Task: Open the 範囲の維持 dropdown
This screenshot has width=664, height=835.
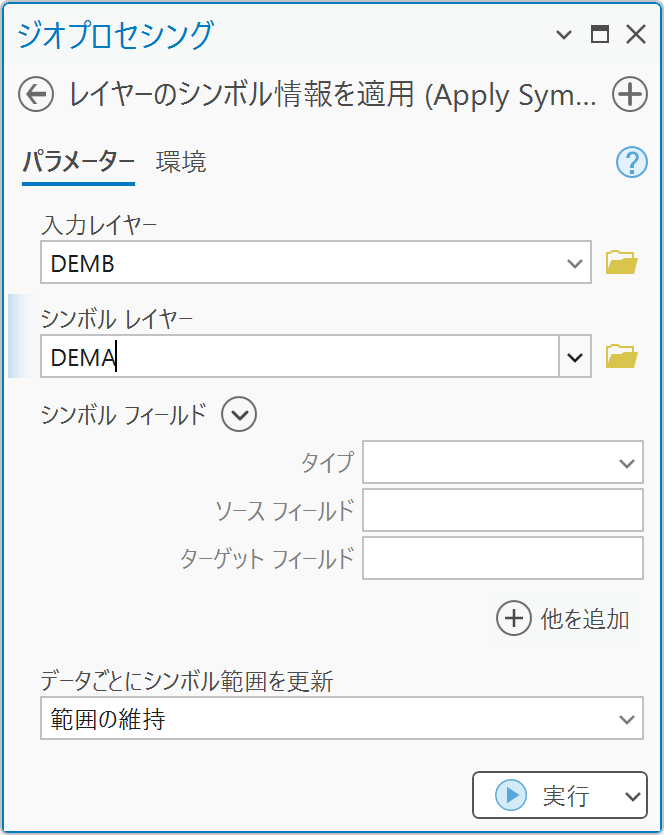Action: point(626,719)
